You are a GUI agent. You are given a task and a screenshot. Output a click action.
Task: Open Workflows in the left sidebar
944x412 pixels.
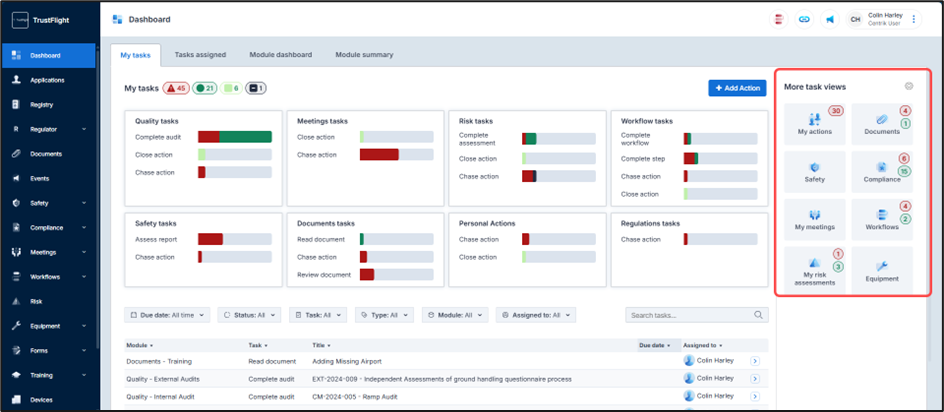[45, 276]
